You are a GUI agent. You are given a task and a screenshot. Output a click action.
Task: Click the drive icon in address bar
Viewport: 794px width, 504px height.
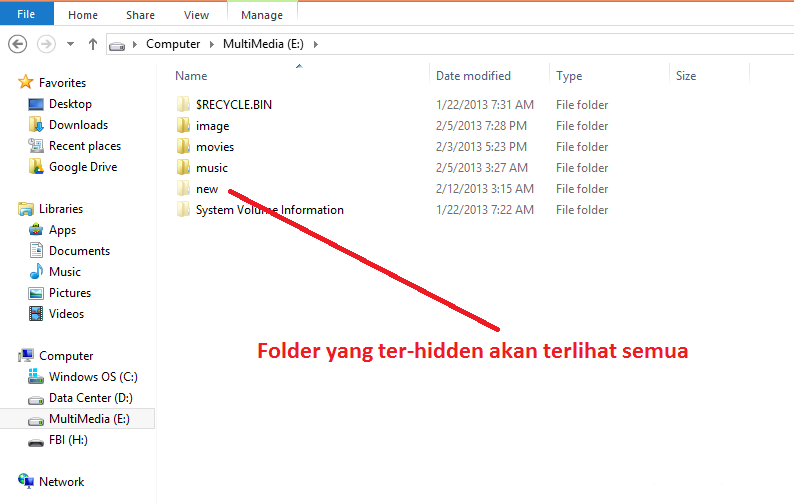(117, 46)
